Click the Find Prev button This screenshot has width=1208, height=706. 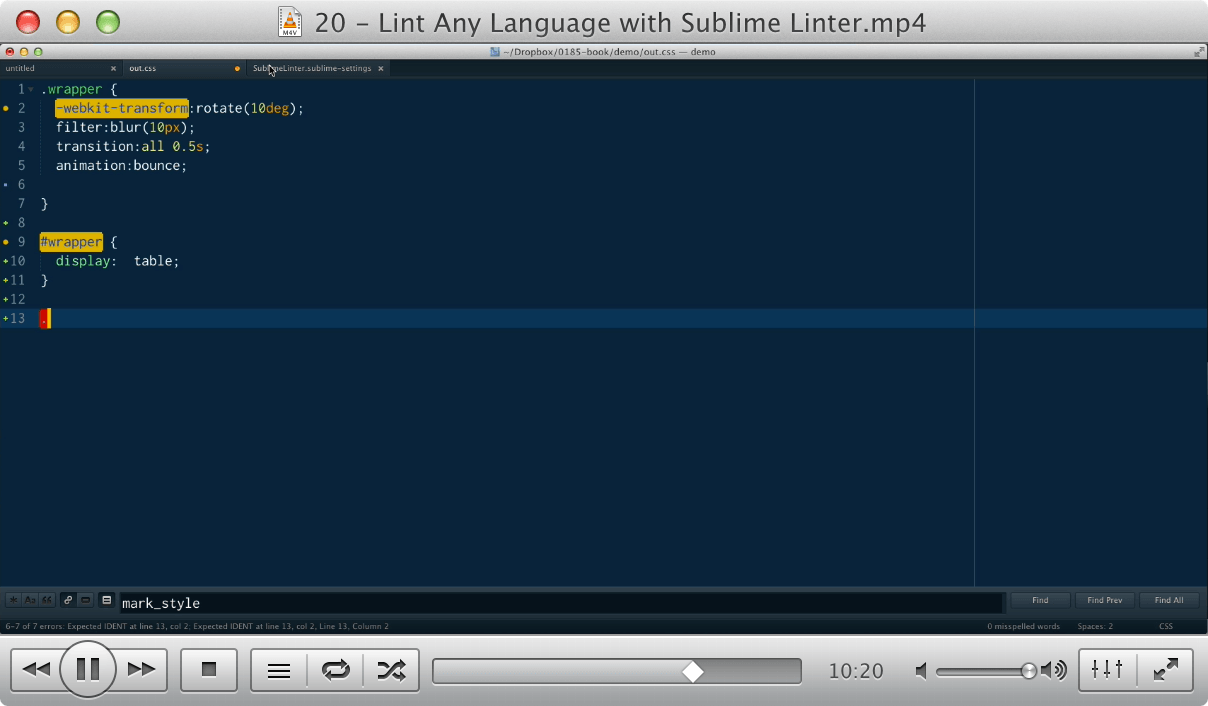[1104, 599]
